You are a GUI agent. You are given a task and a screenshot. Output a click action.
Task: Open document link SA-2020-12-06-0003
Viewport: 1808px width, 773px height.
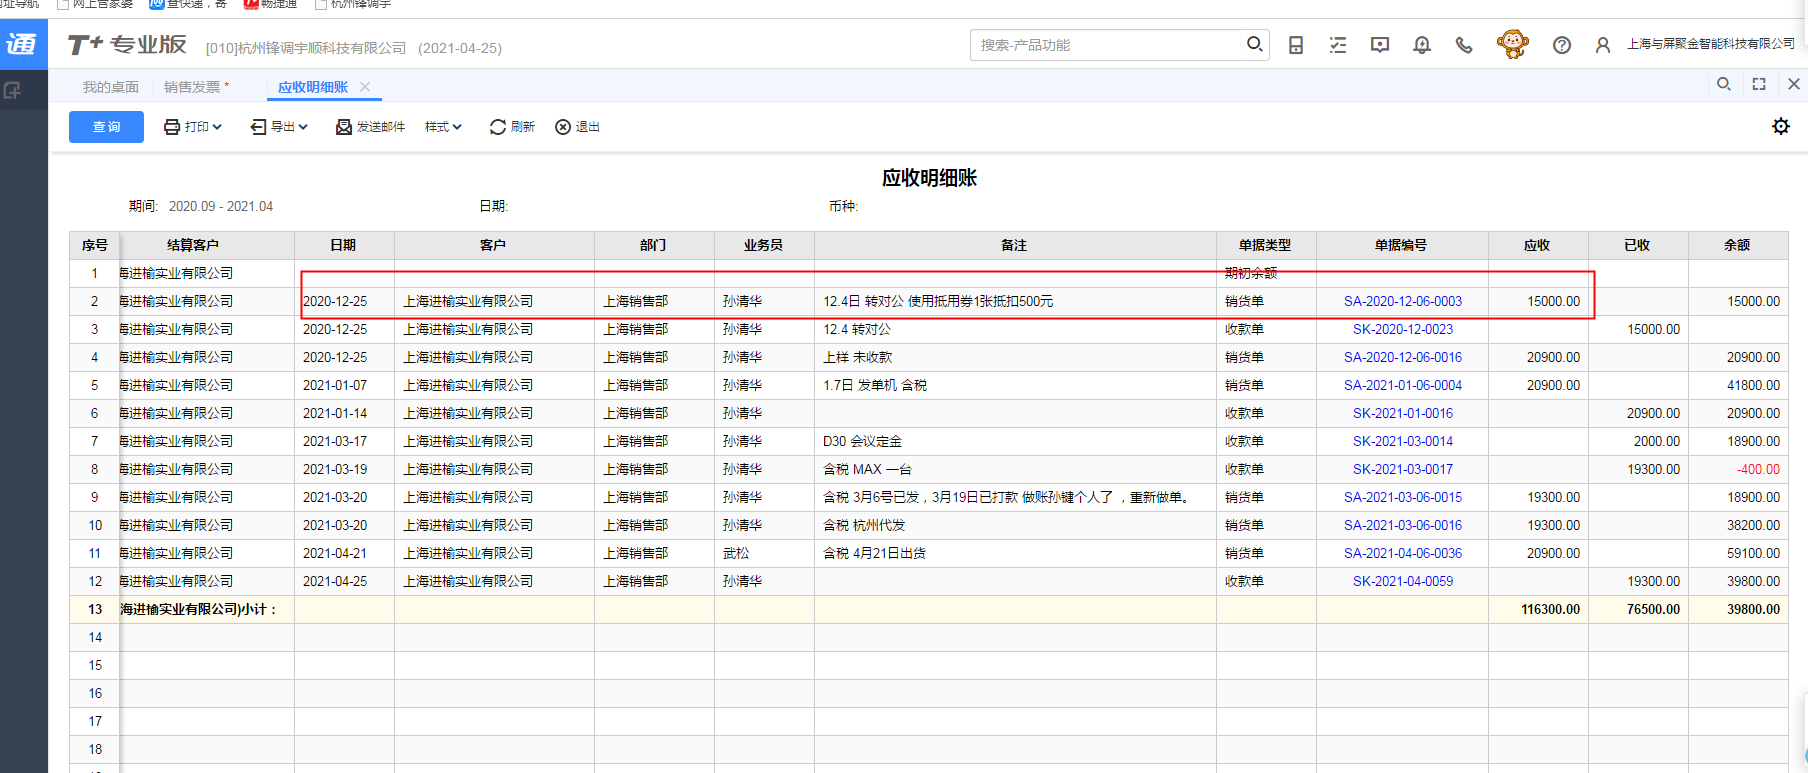pyautogui.click(x=1402, y=301)
